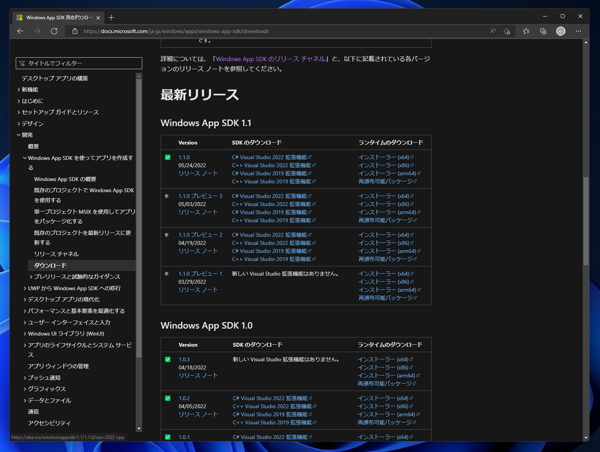Download C++ Visual Studio 2019 extension for 1.1.0

[x=274, y=181]
